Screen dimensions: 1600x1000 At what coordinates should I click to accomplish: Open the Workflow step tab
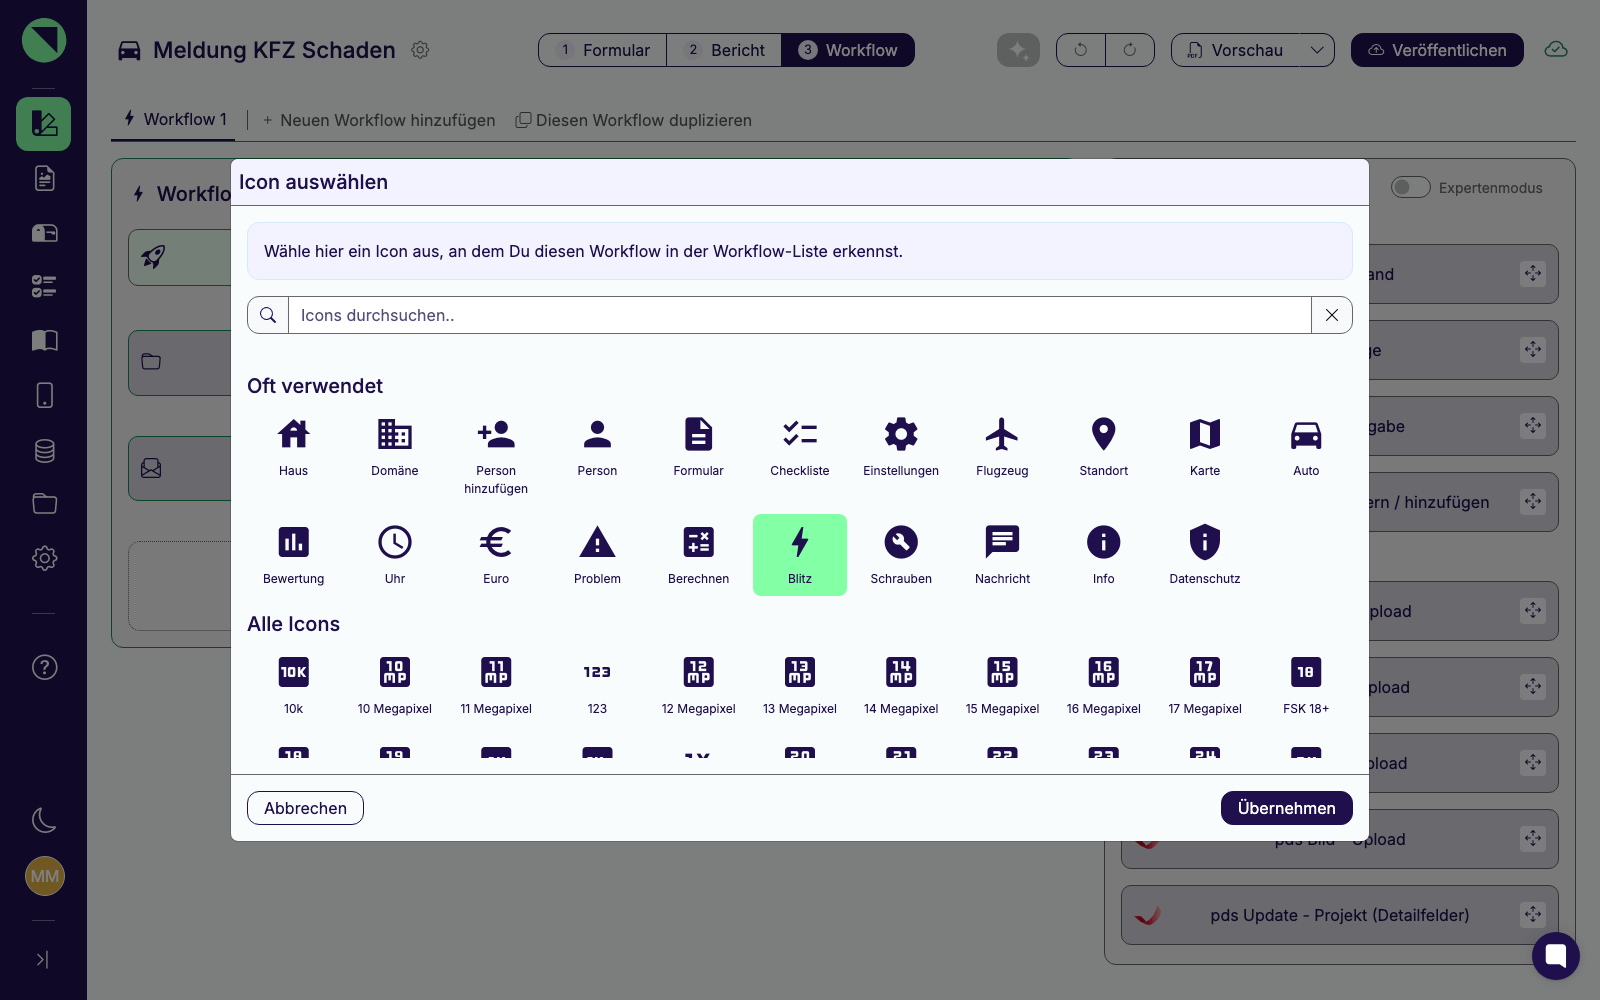click(x=848, y=50)
